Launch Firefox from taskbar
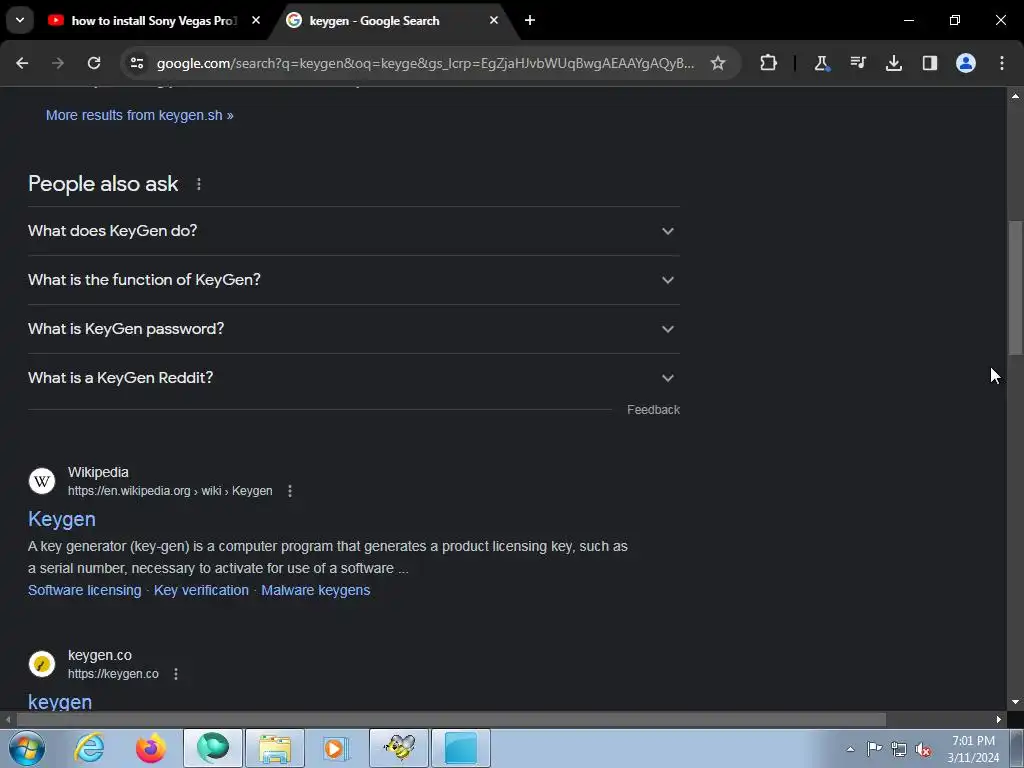This screenshot has width=1024, height=768. pyautogui.click(x=151, y=748)
